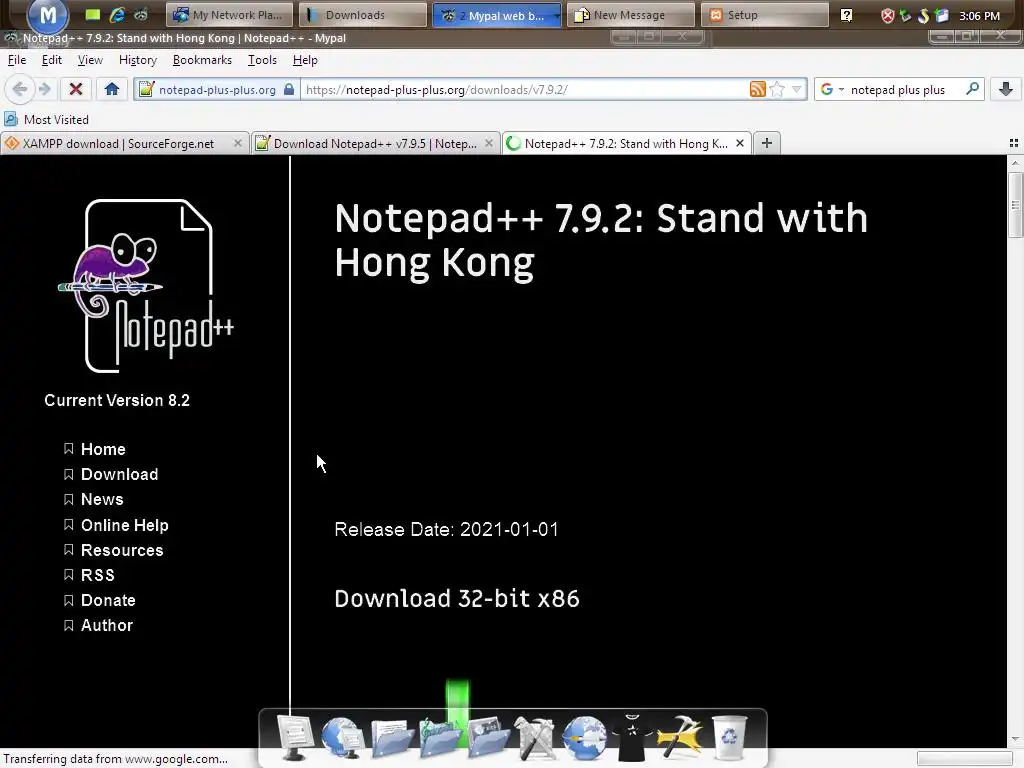Open the address bar history dropdown
Screen dimensions: 1024x768
pyautogui.click(x=797, y=89)
